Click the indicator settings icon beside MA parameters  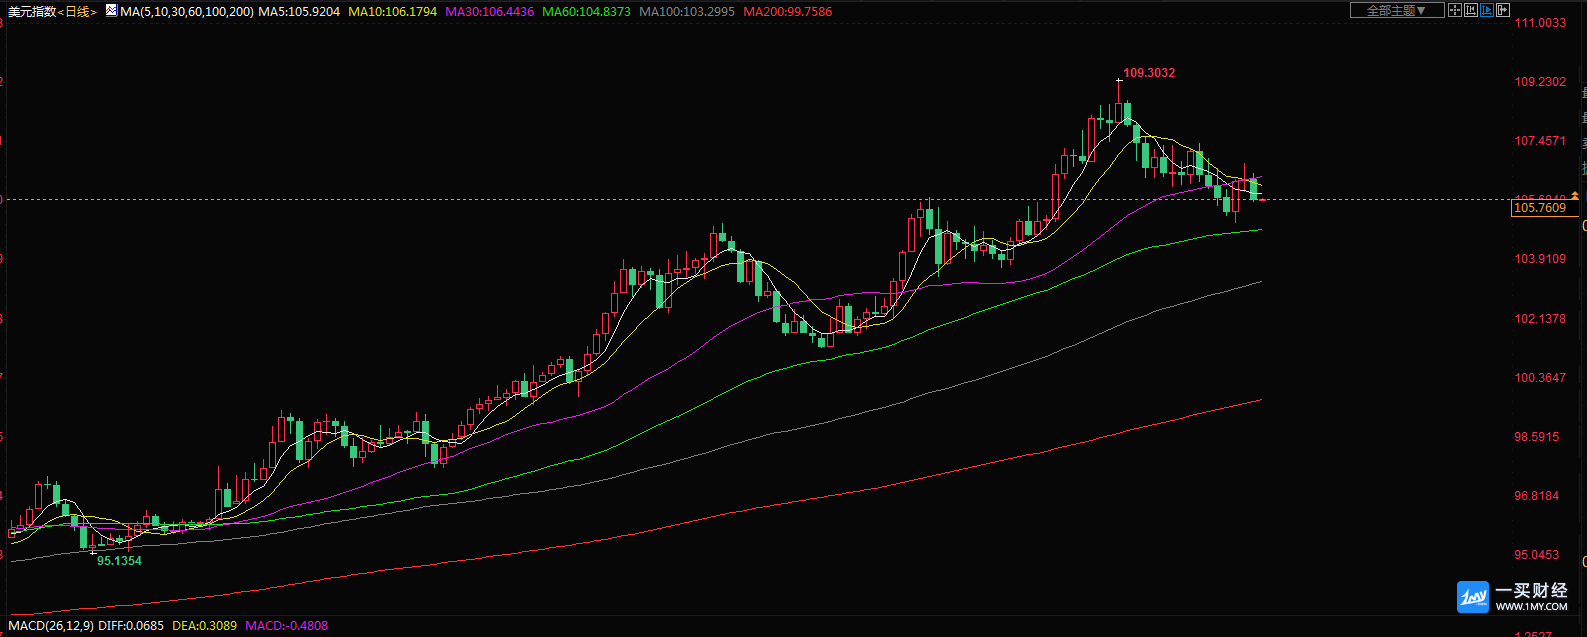point(110,12)
